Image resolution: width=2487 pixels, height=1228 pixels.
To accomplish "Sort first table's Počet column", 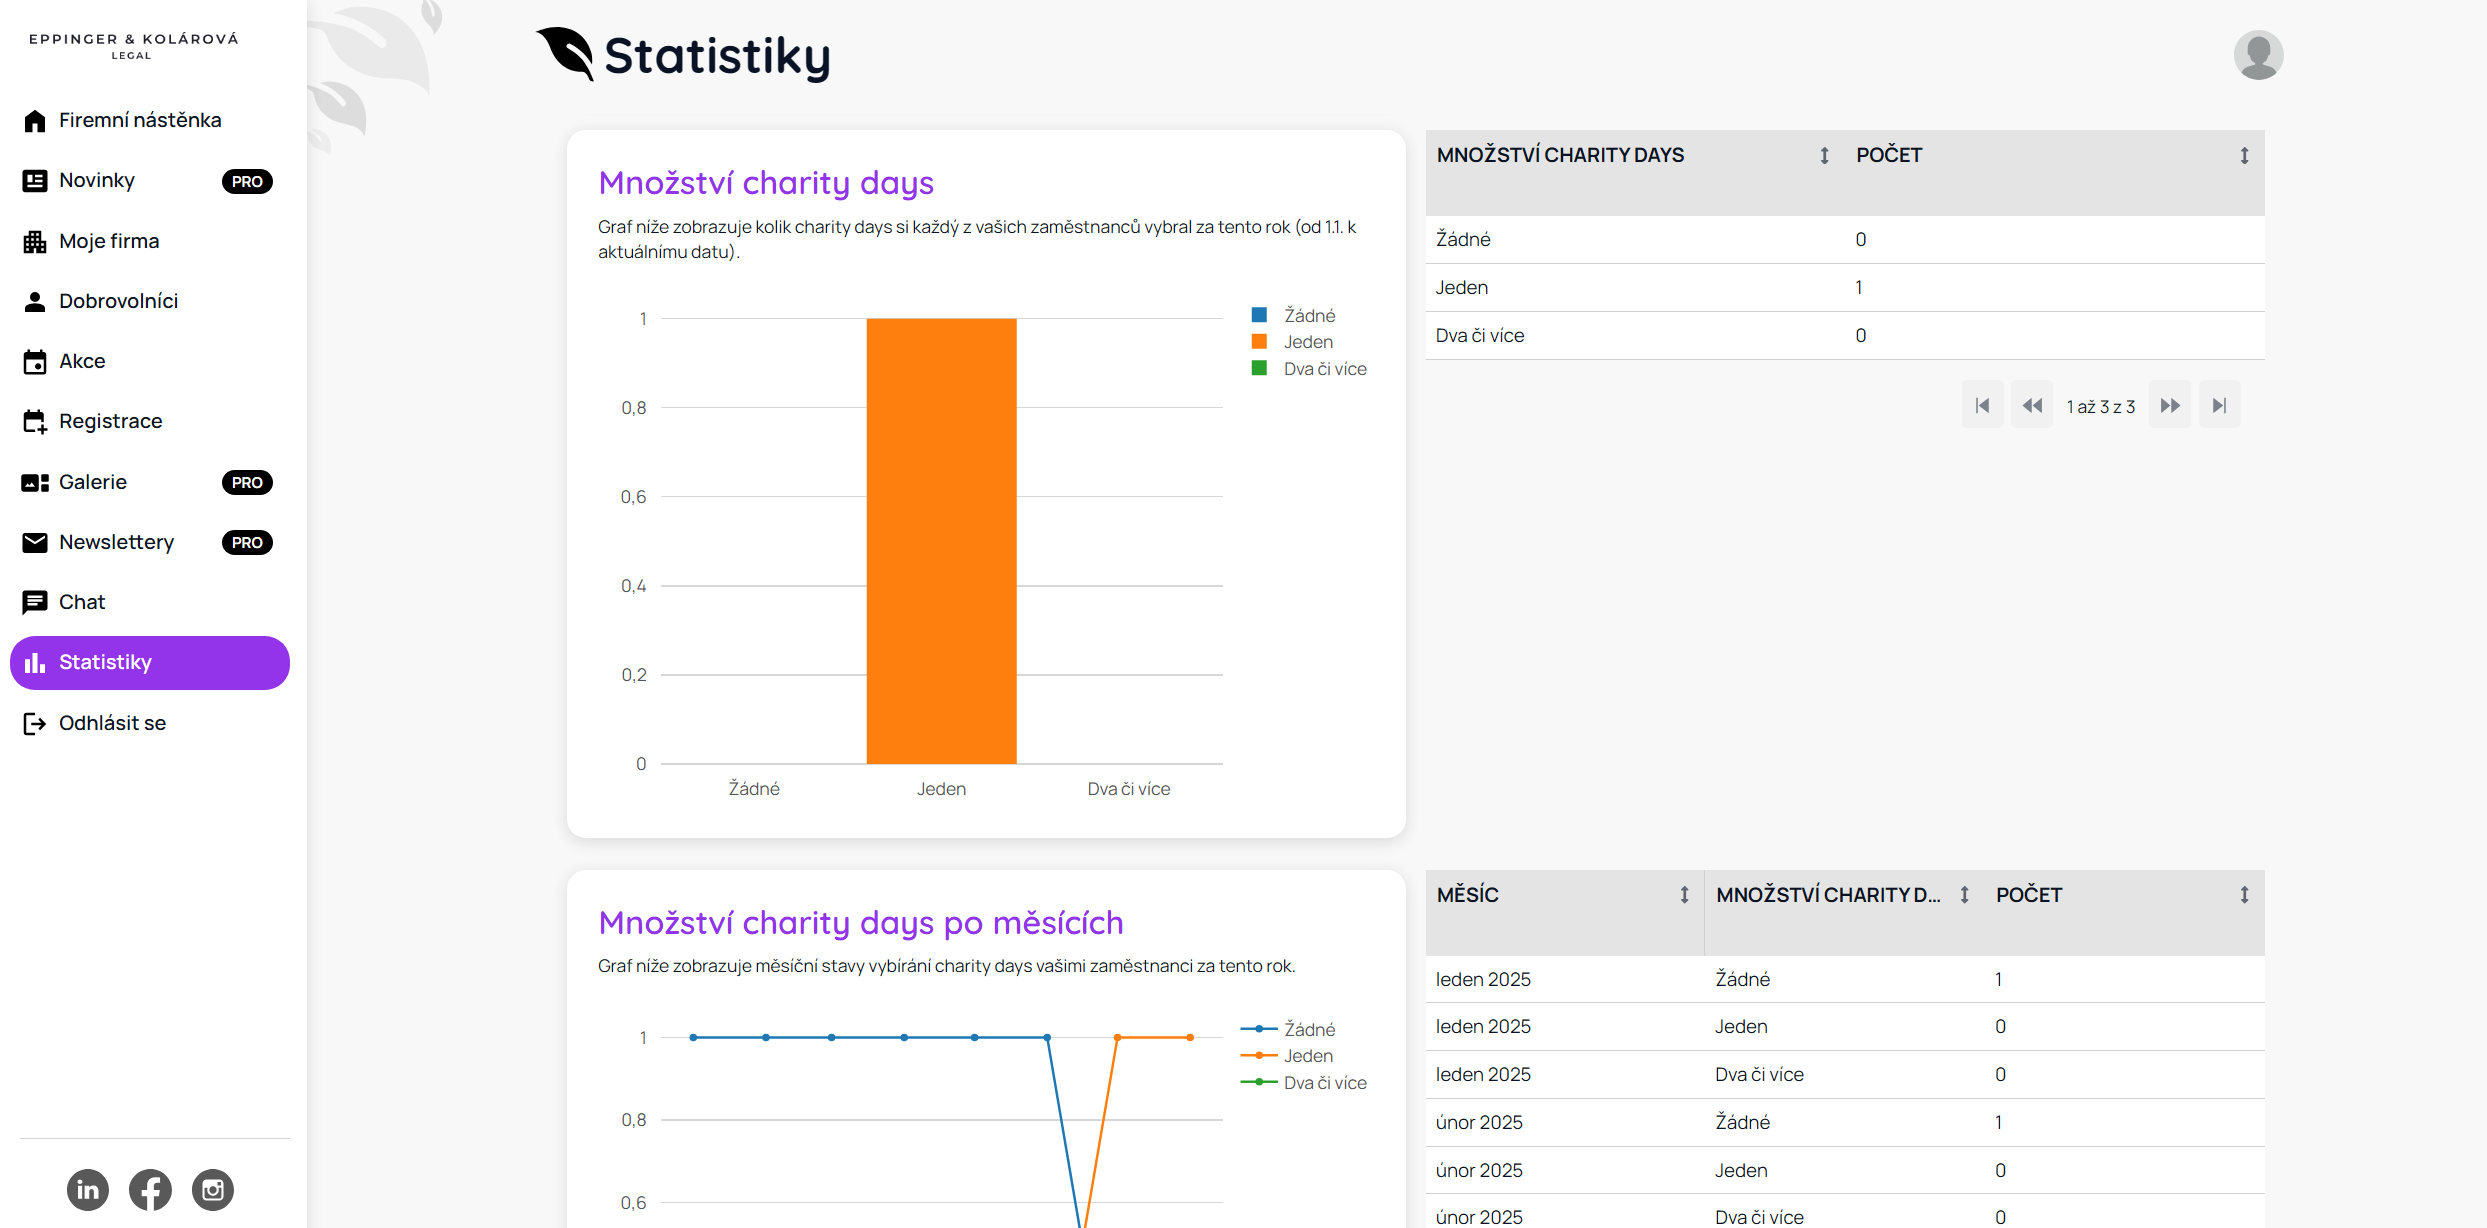I will [2244, 155].
